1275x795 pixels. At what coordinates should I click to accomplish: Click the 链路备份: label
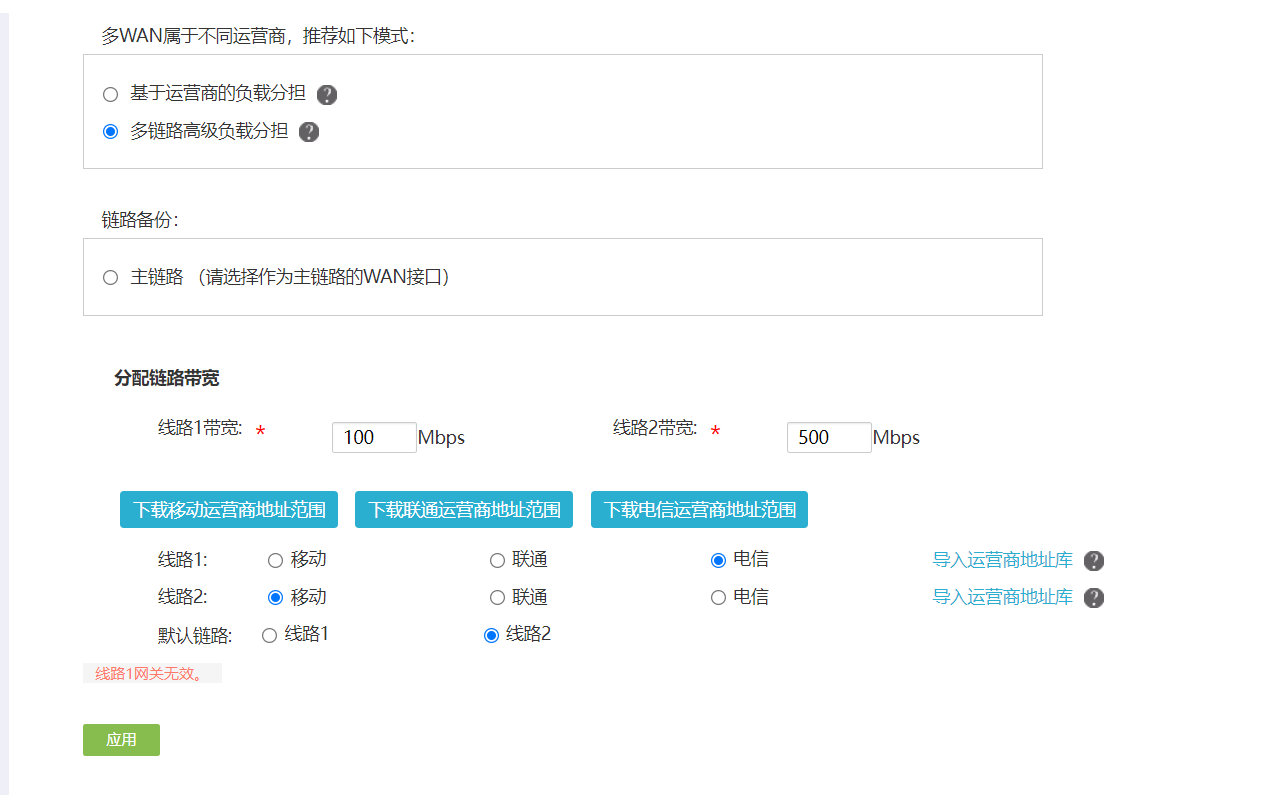point(140,220)
